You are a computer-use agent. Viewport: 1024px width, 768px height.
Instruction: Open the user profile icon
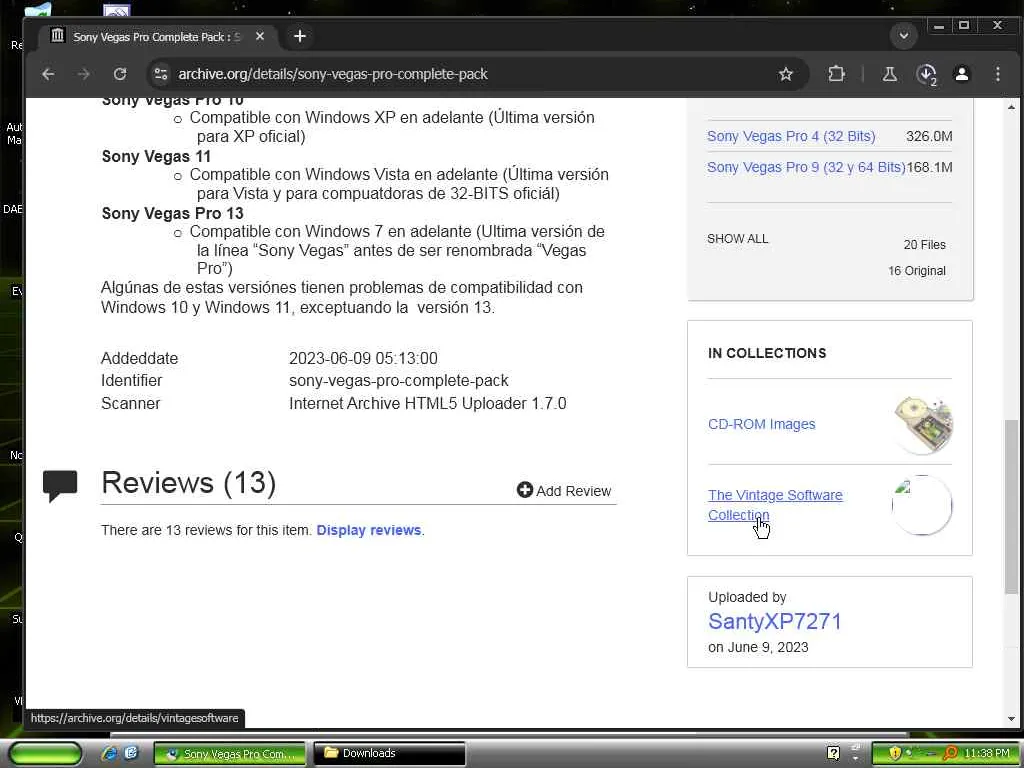[962, 74]
